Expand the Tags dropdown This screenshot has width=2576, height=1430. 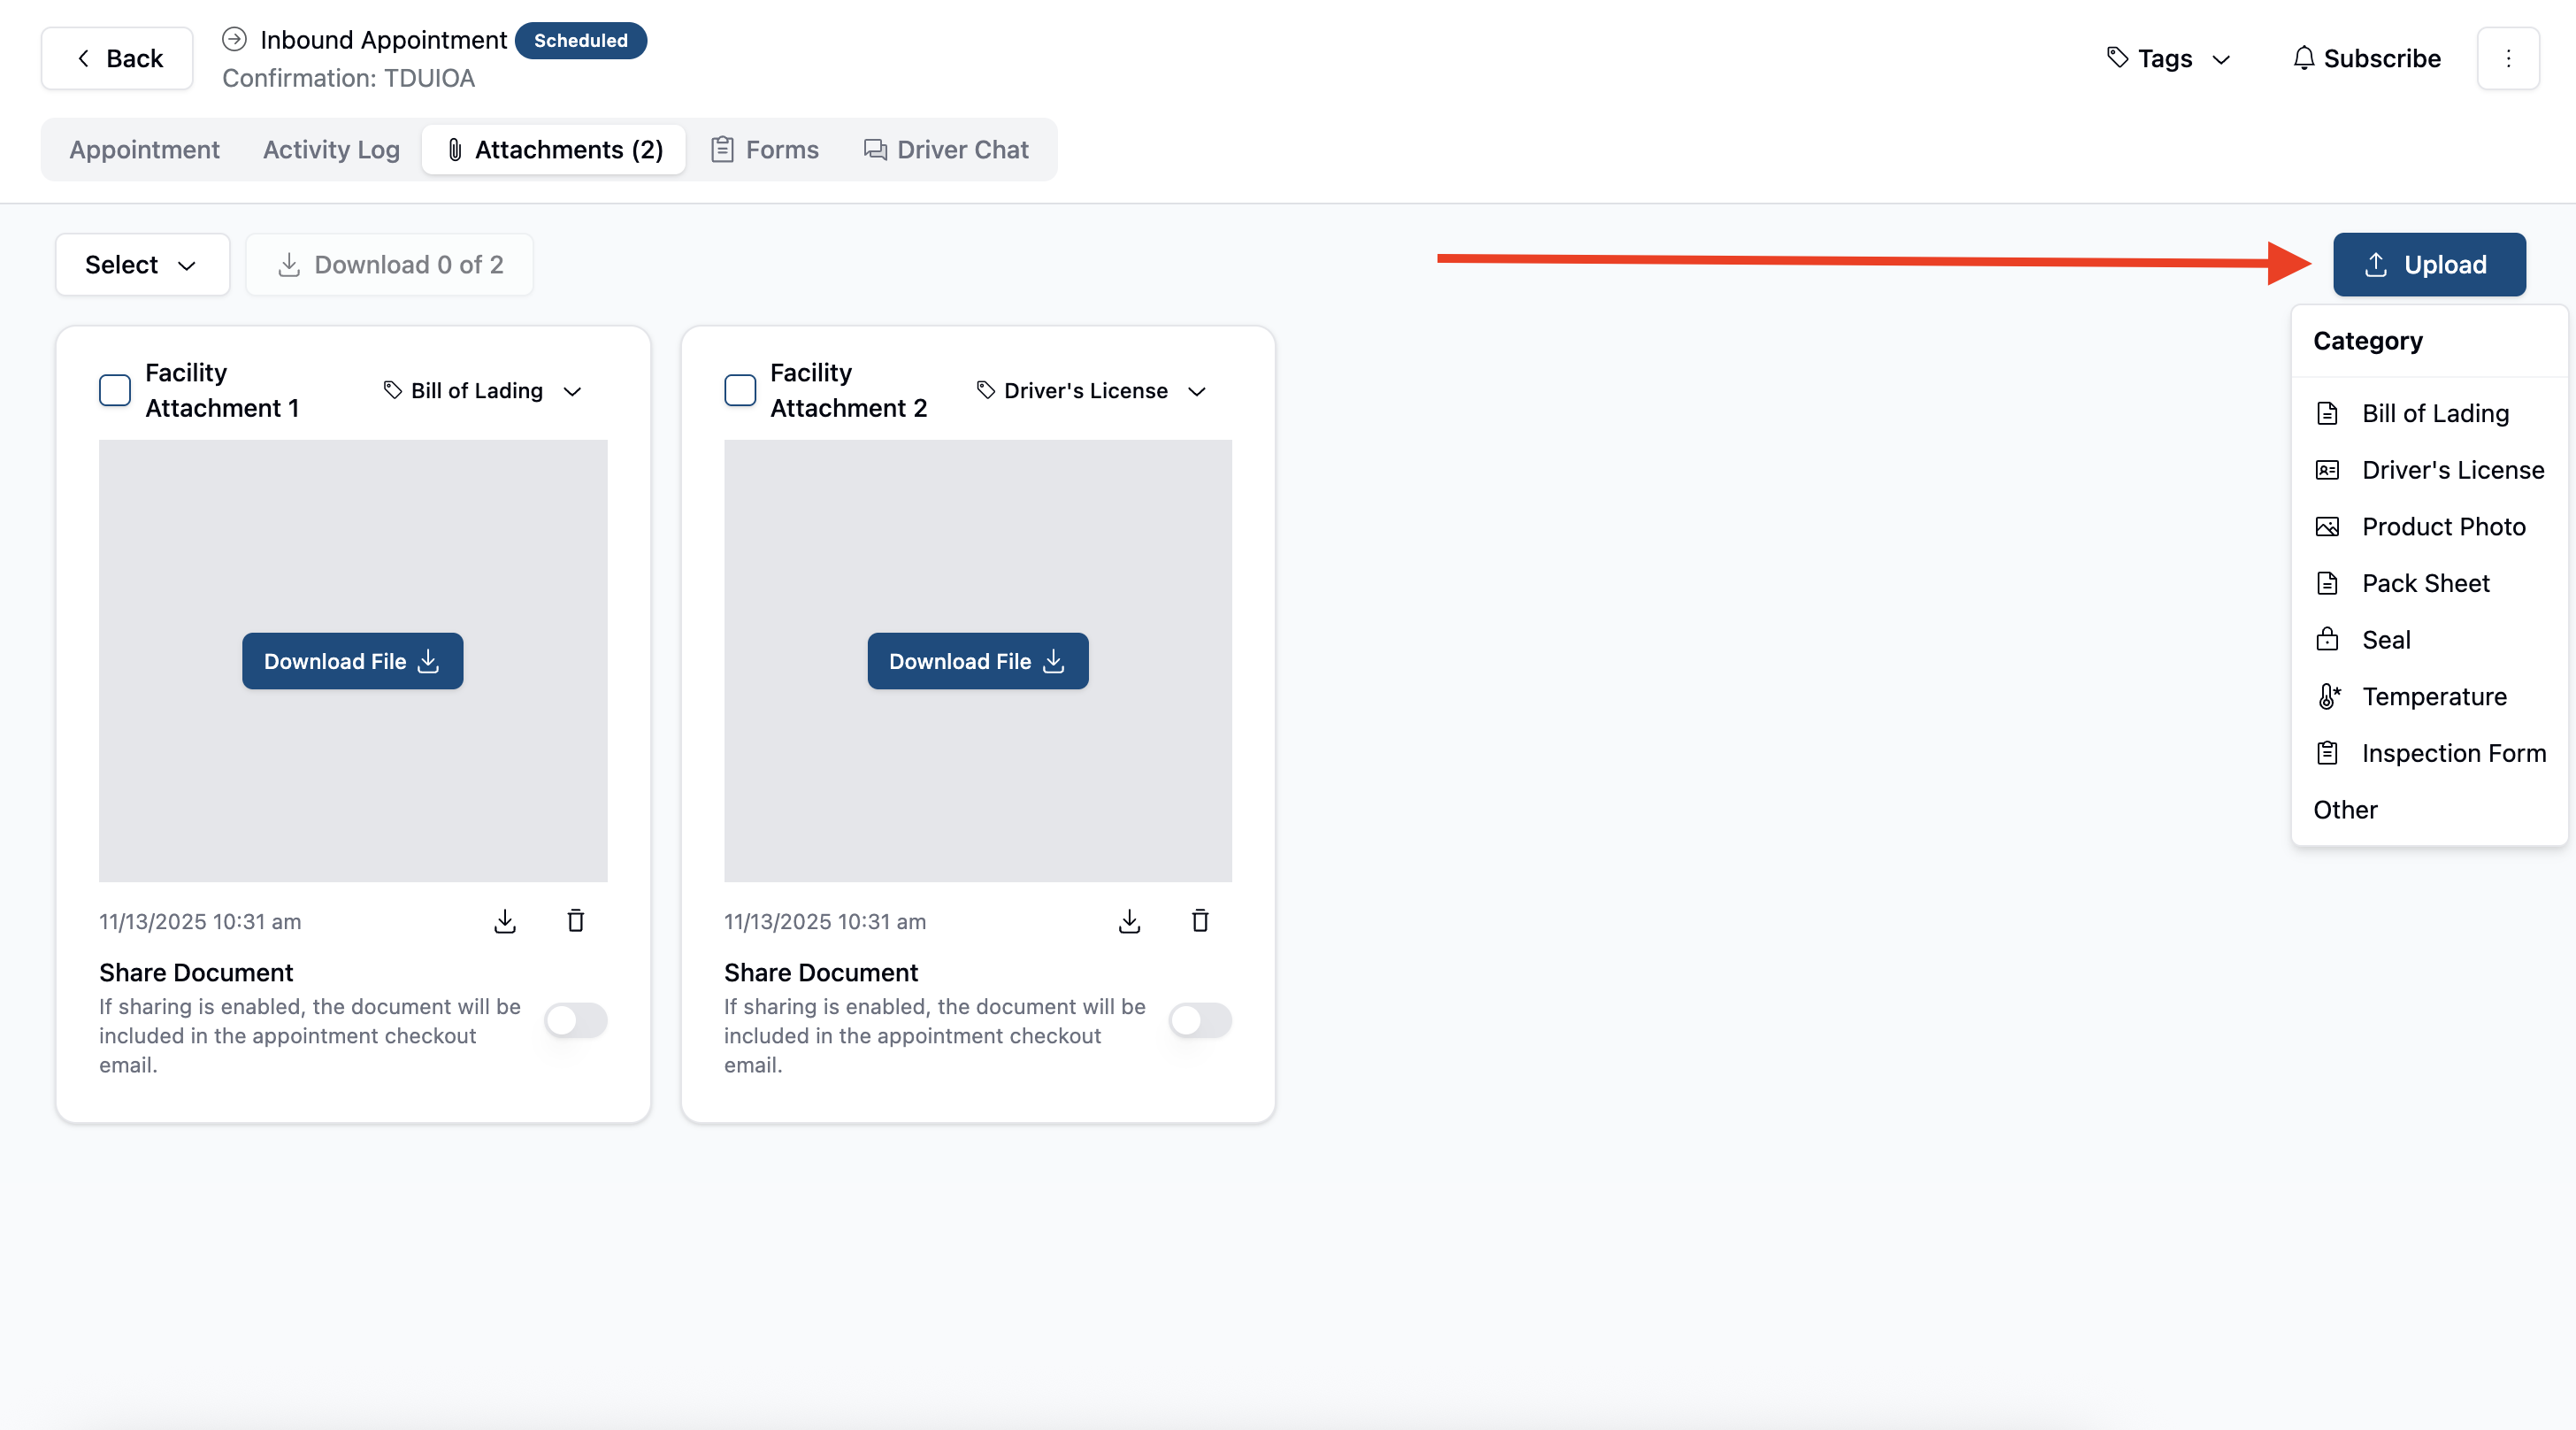[2169, 58]
